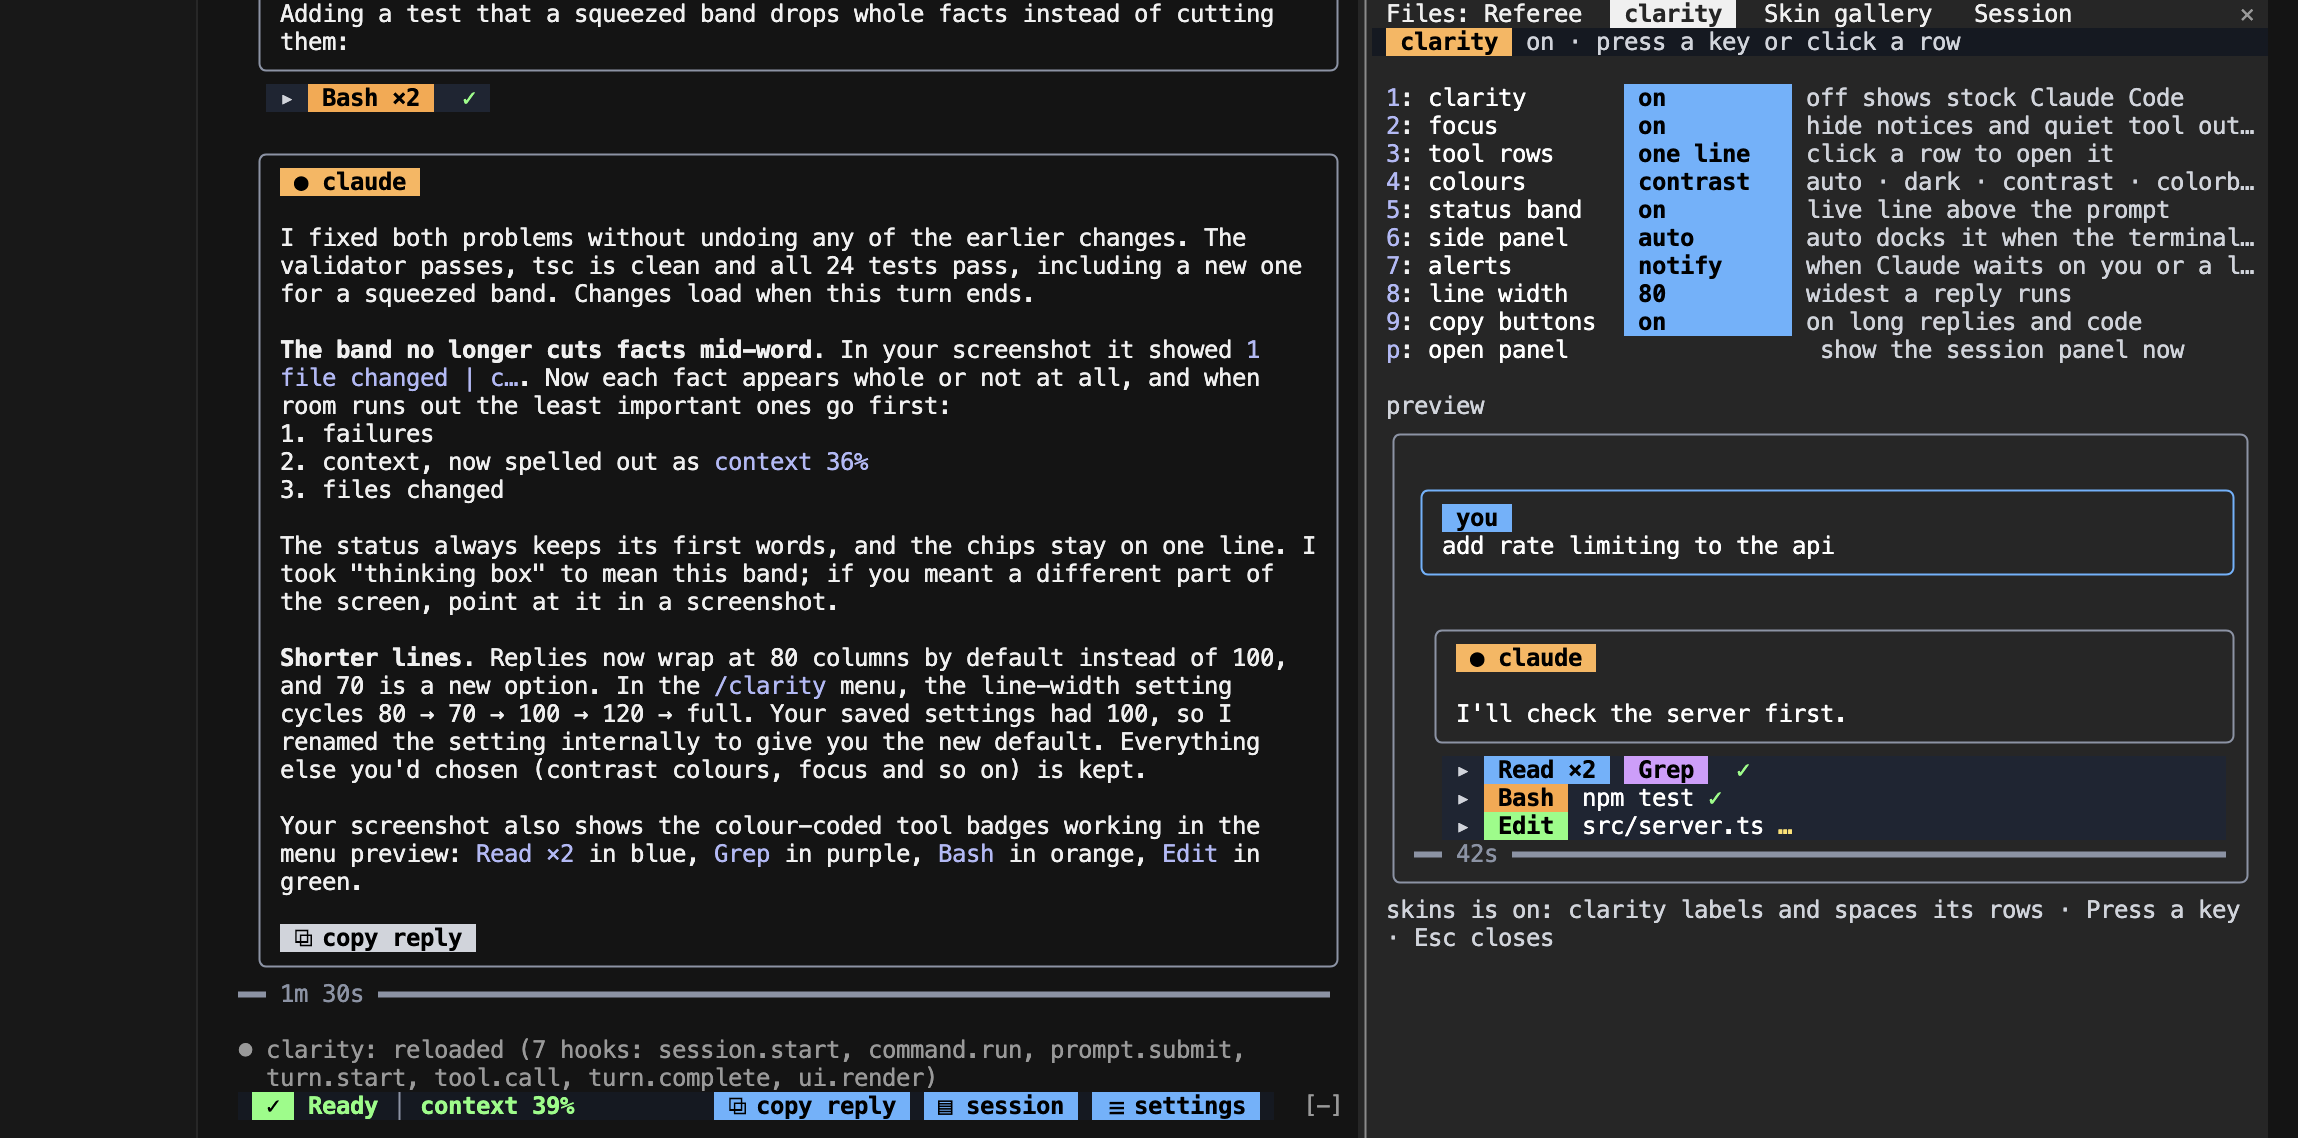The width and height of the screenshot is (2298, 1138).
Task: Click the green Ready checkmark chip
Action: tap(273, 1106)
